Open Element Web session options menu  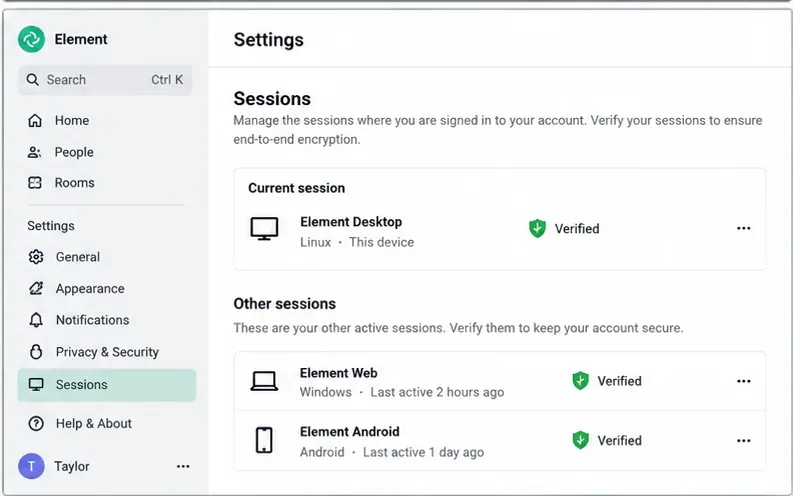(743, 381)
